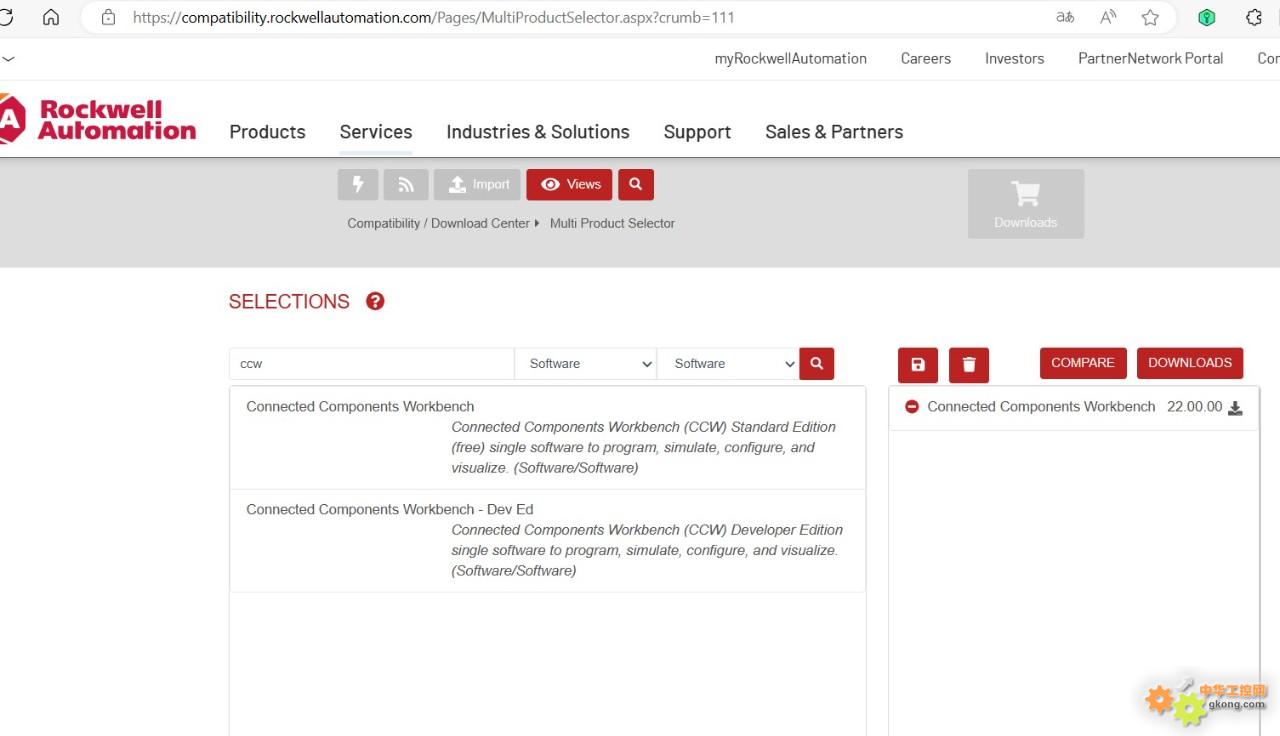Delete selections with the trash icon
This screenshot has height=736, width=1280.
click(969, 365)
